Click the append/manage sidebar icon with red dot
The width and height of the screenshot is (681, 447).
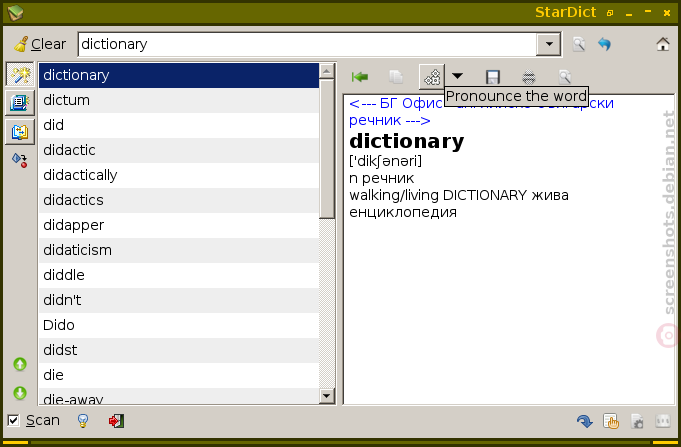(x=20, y=160)
